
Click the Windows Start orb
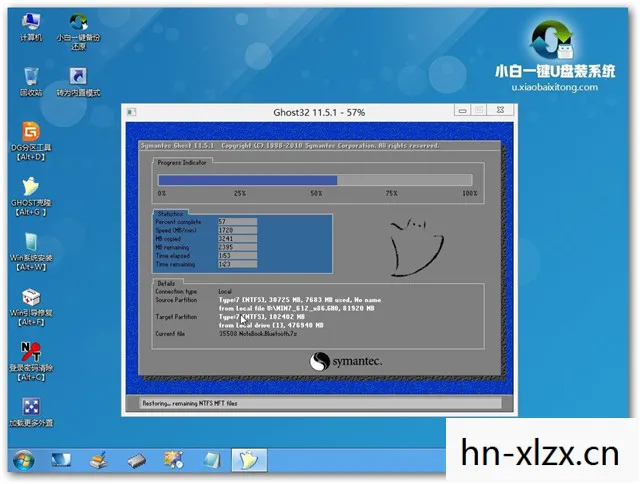24,460
